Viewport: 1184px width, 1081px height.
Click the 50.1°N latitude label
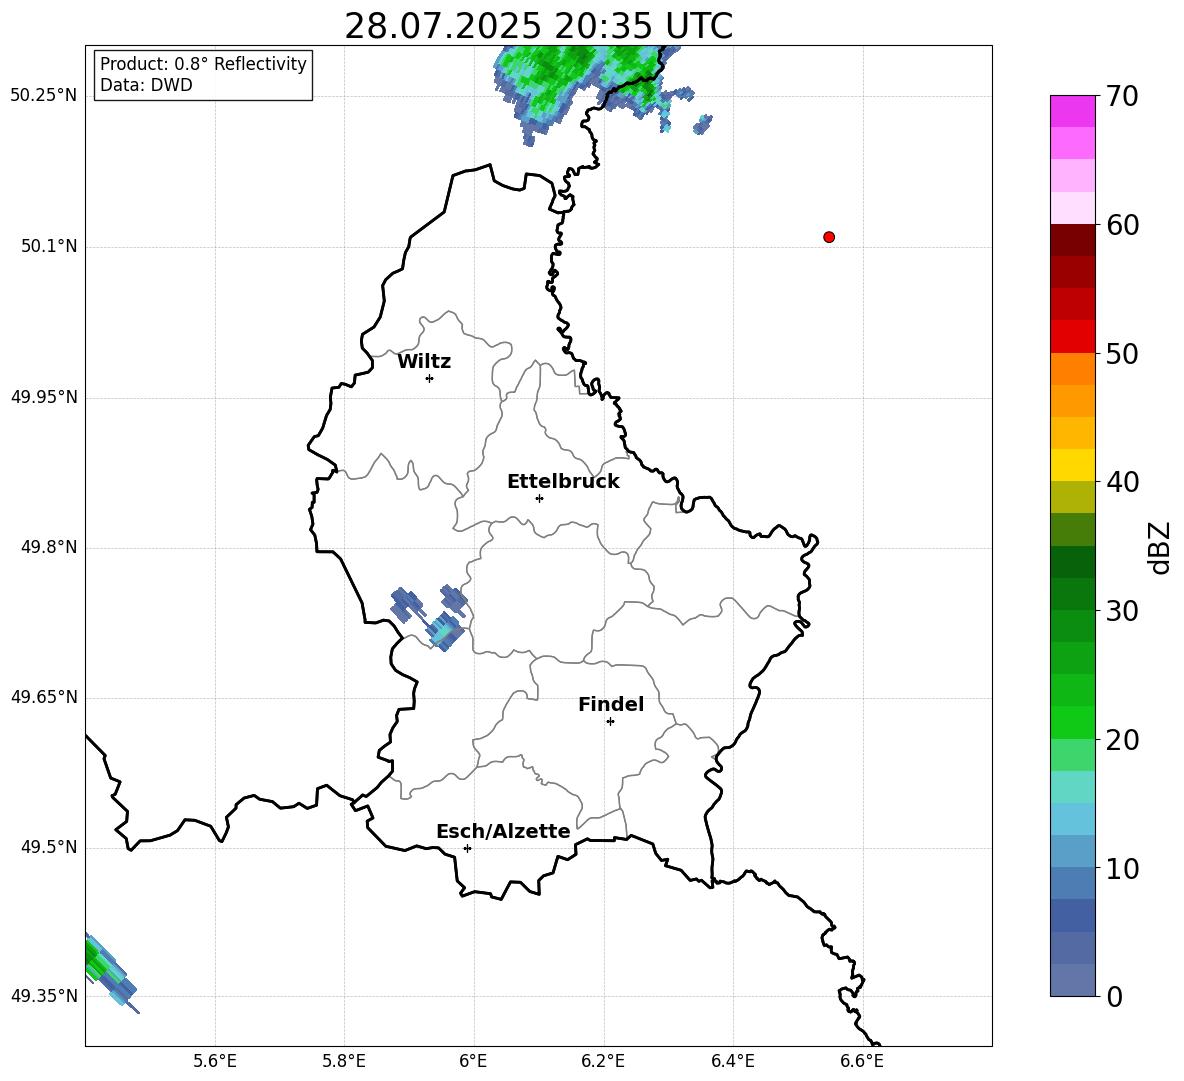(49, 246)
